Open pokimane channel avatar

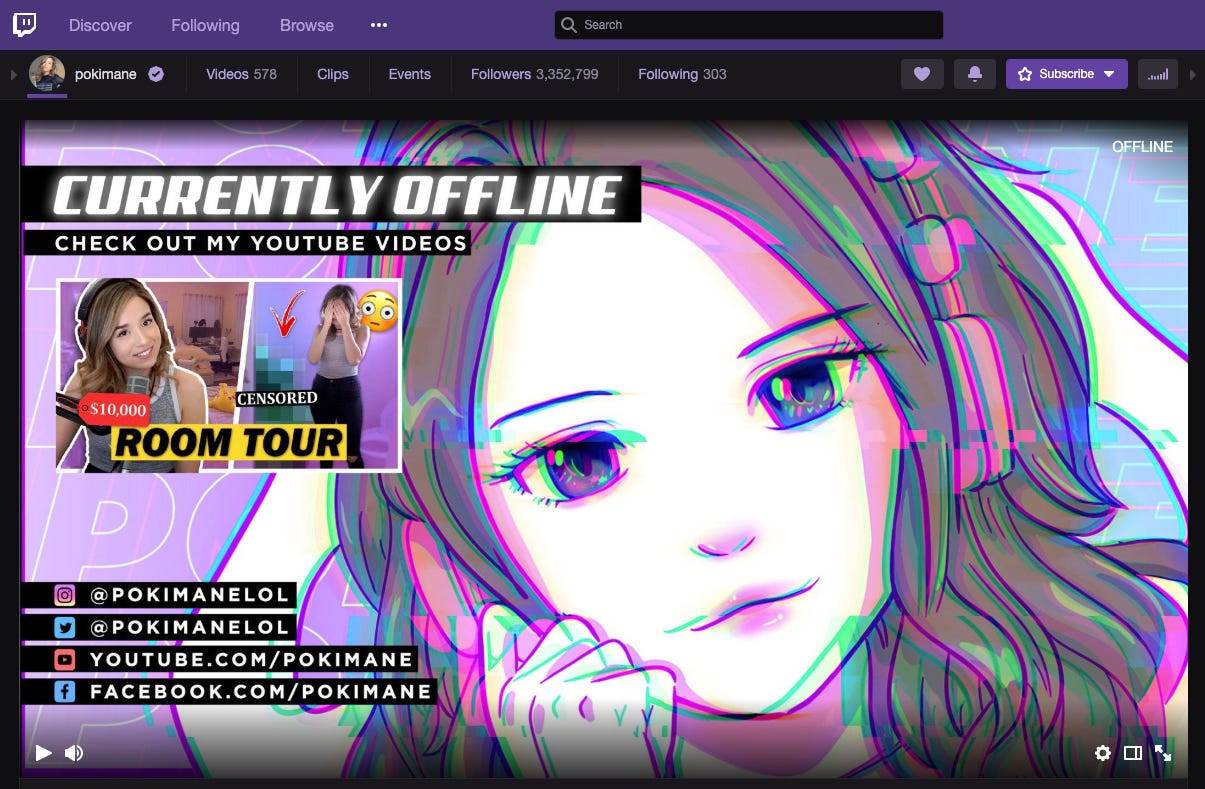47,74
